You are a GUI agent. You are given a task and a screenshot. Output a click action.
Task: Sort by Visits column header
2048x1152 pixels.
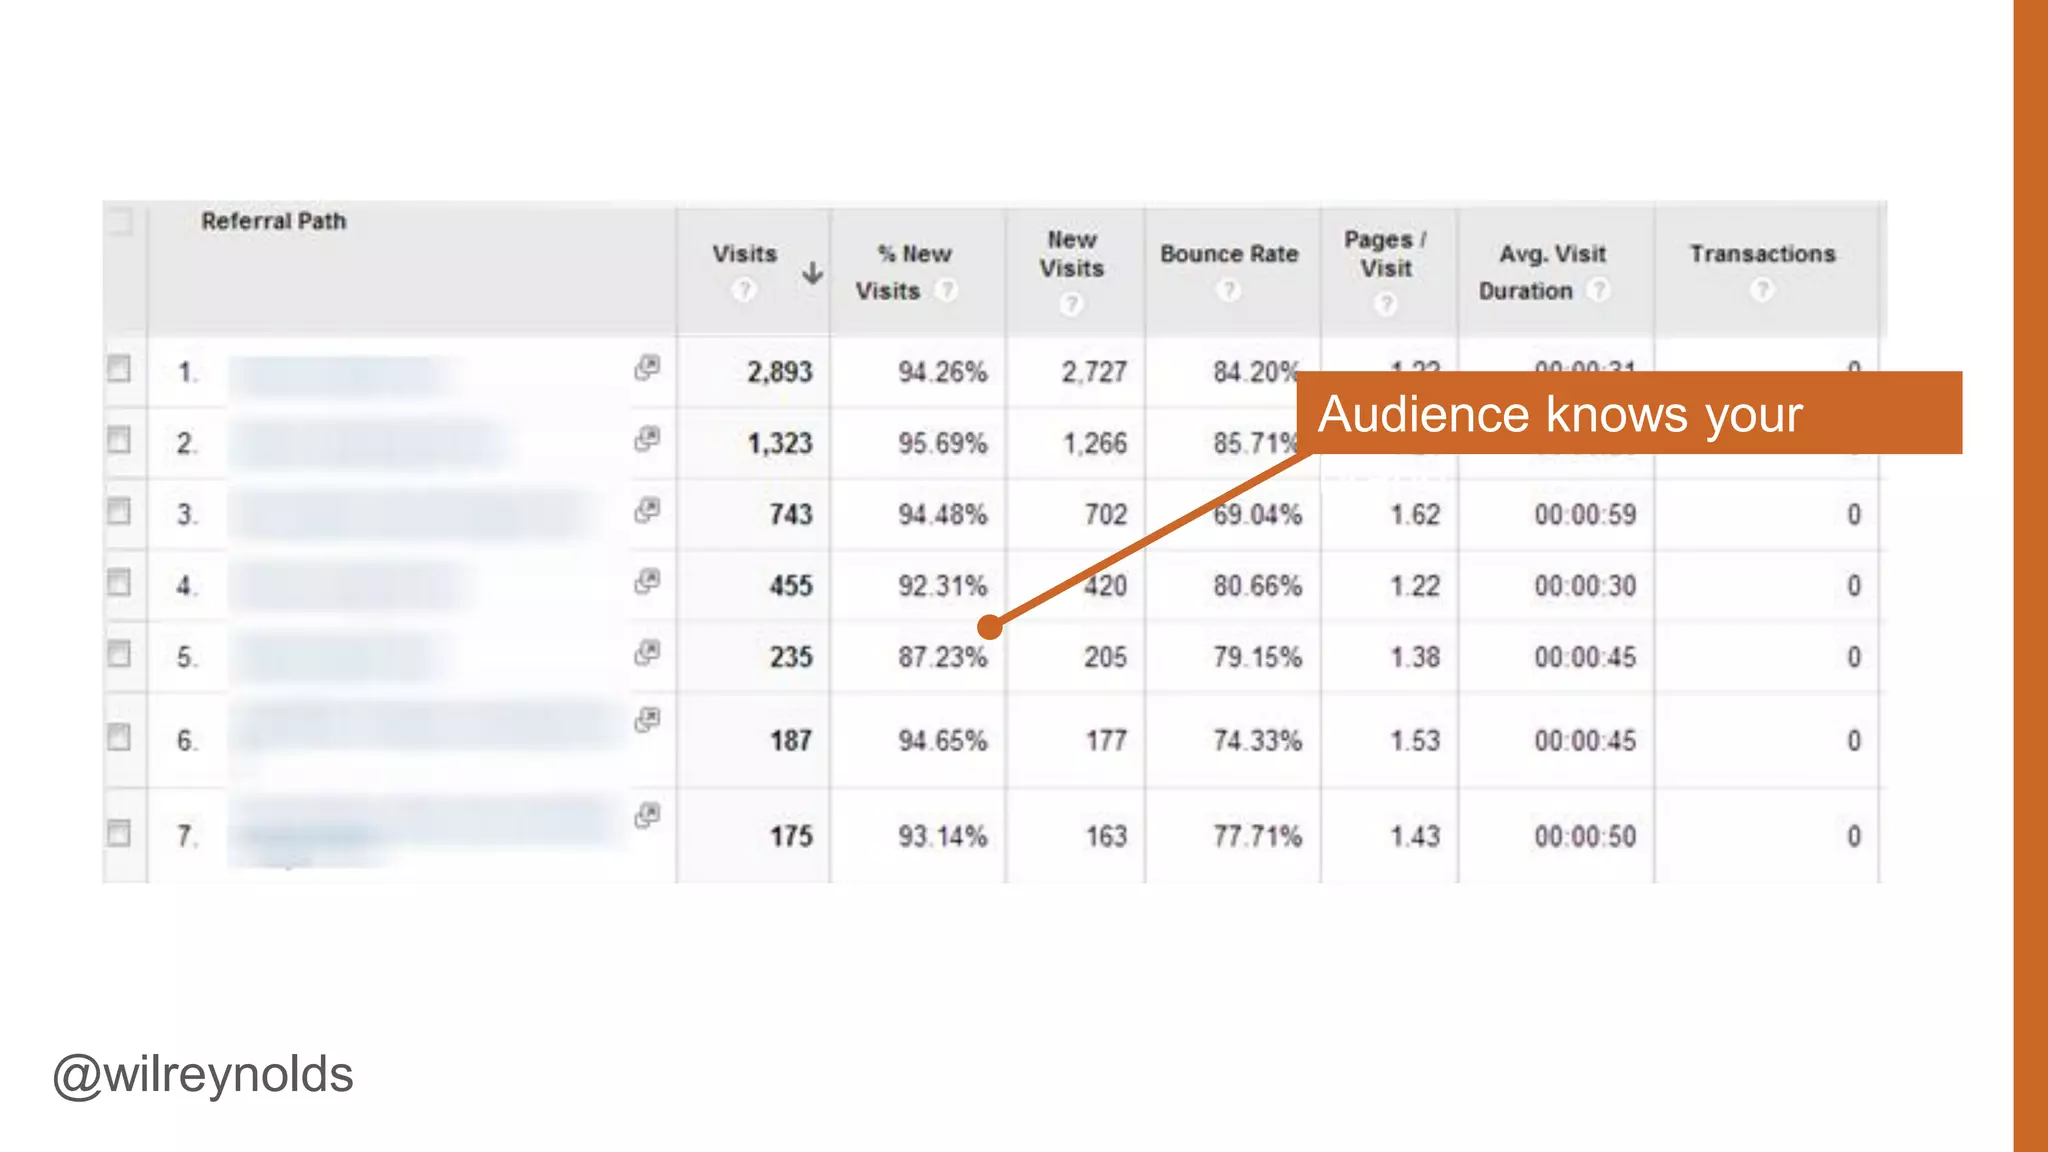click(744, 254)
